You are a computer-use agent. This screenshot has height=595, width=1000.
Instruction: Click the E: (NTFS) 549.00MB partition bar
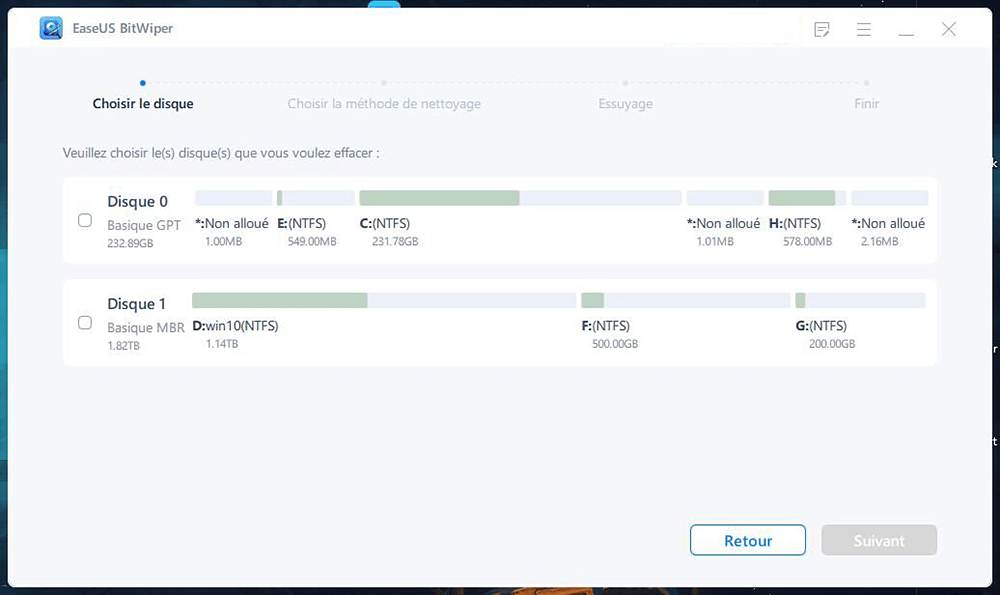(x=315, y=198)
